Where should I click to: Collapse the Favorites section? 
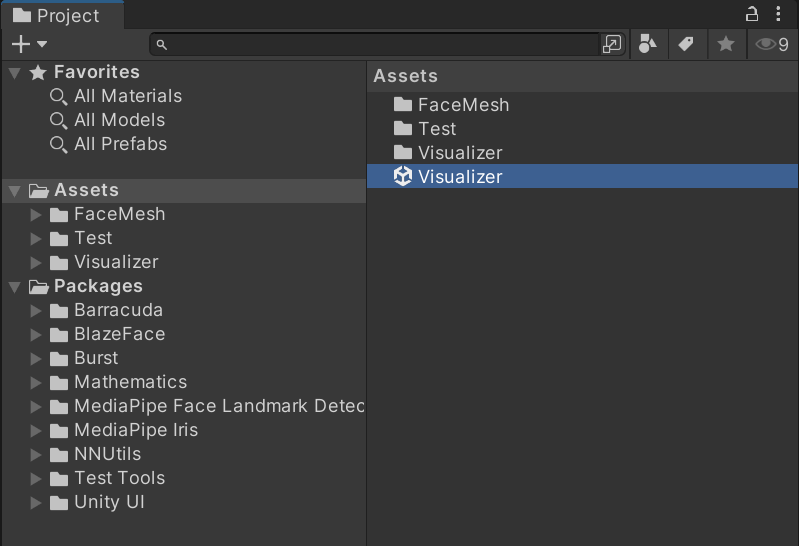(x=15, y=73)
